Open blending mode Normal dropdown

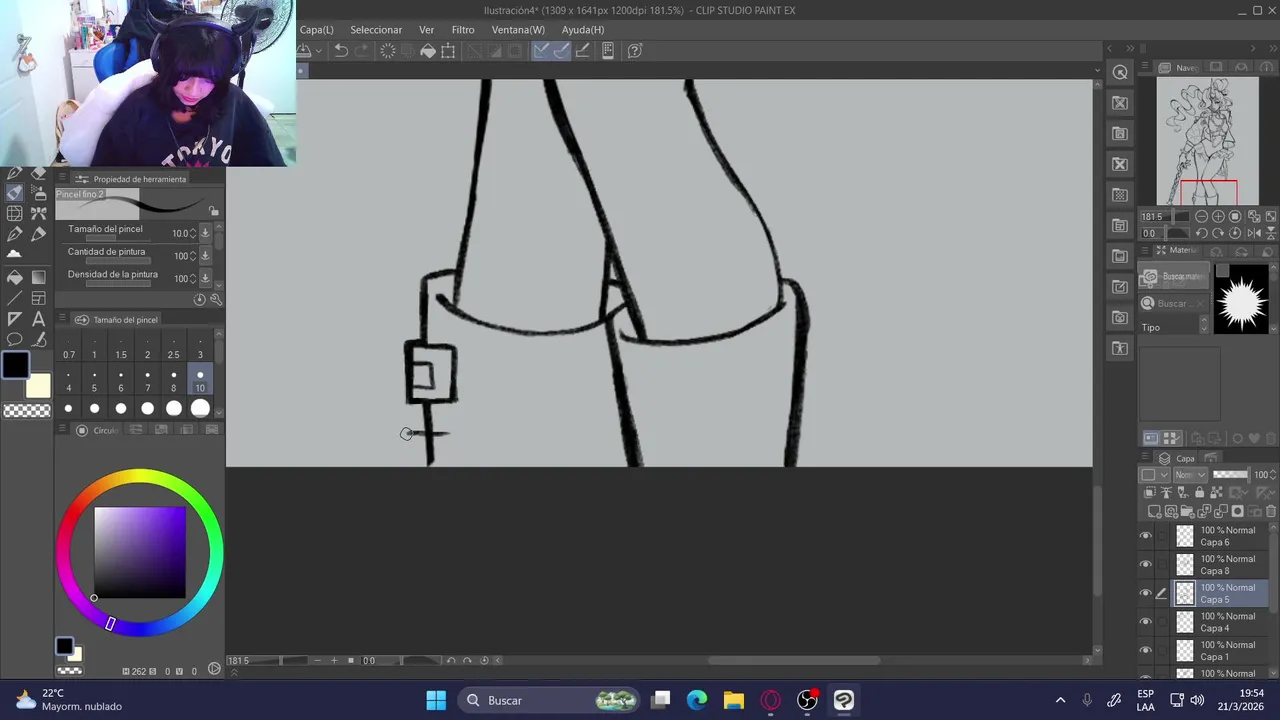pyautogui.click(x=1191, y=475)
